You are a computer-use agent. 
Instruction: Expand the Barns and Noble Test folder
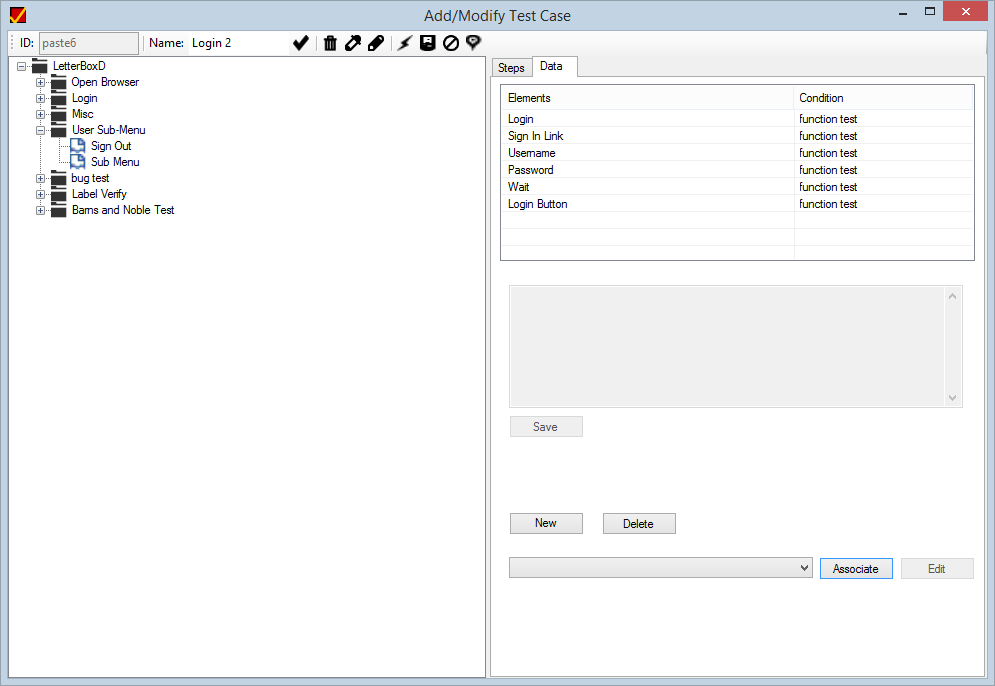coord(40,210)
